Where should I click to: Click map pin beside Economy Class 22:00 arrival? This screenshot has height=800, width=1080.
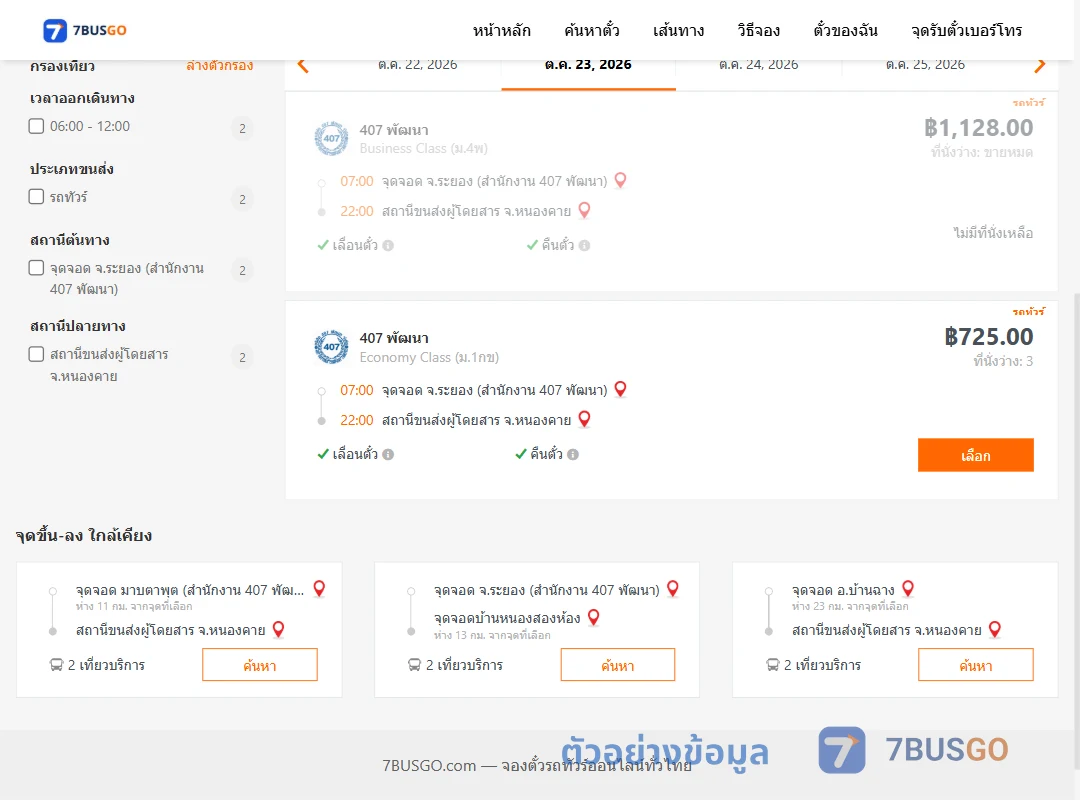584,419
